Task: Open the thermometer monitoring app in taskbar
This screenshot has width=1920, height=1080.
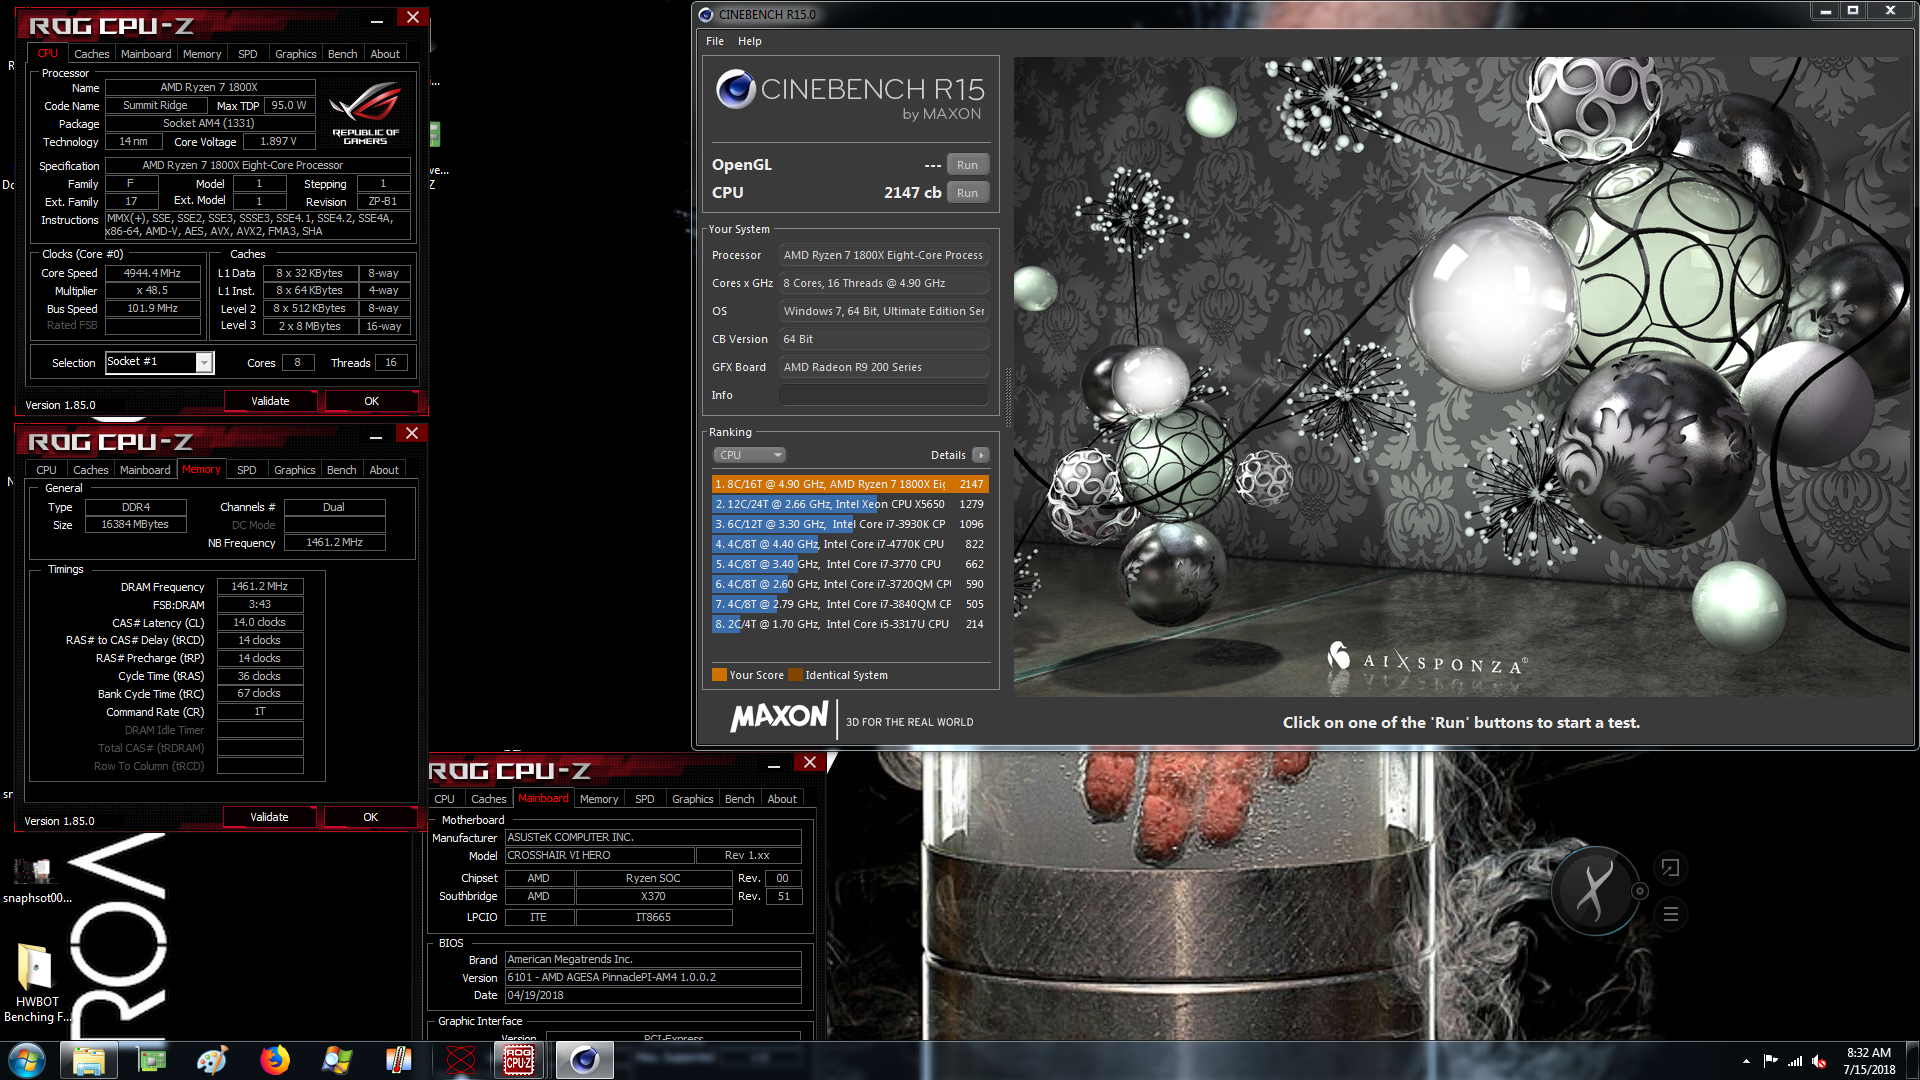Action: (398, 1060)
